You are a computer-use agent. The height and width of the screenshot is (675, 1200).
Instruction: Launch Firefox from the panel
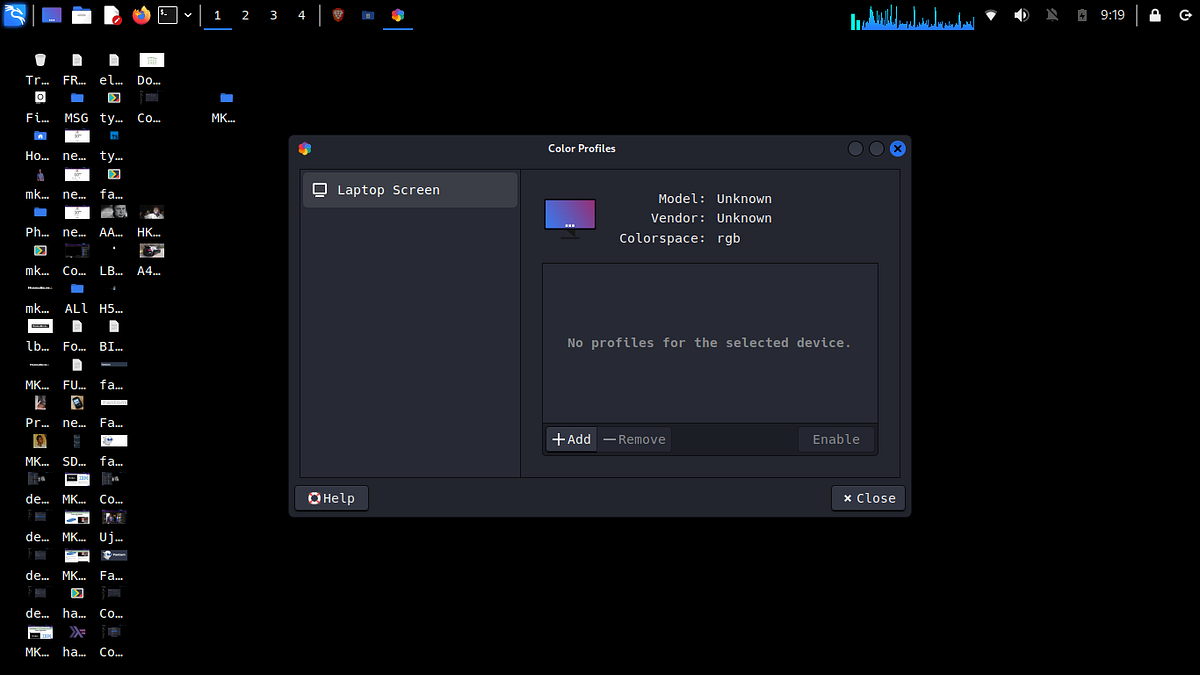click(141, 15)
